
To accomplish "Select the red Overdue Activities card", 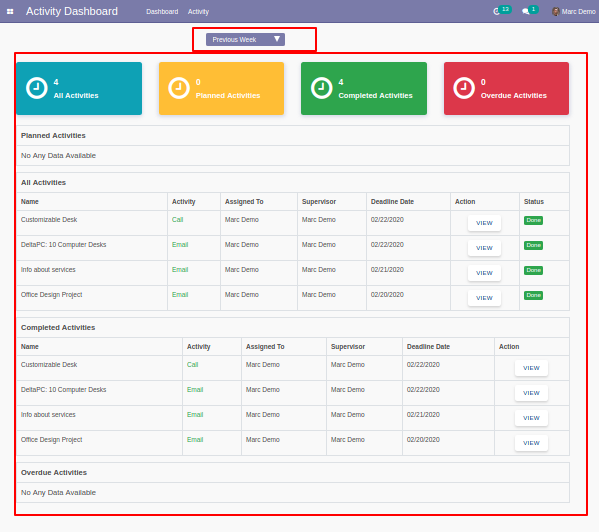I will pos(506,89).
